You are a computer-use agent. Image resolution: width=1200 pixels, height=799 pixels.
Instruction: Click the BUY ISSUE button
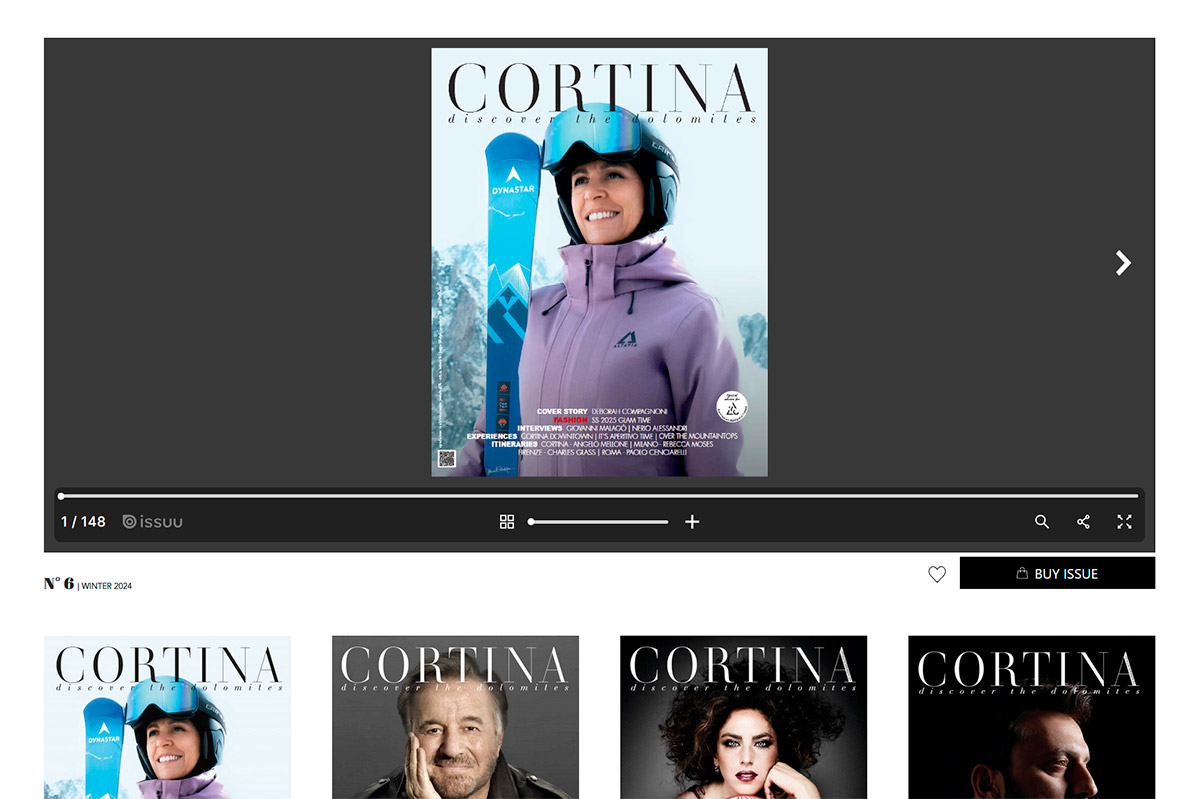(1057, 573)
